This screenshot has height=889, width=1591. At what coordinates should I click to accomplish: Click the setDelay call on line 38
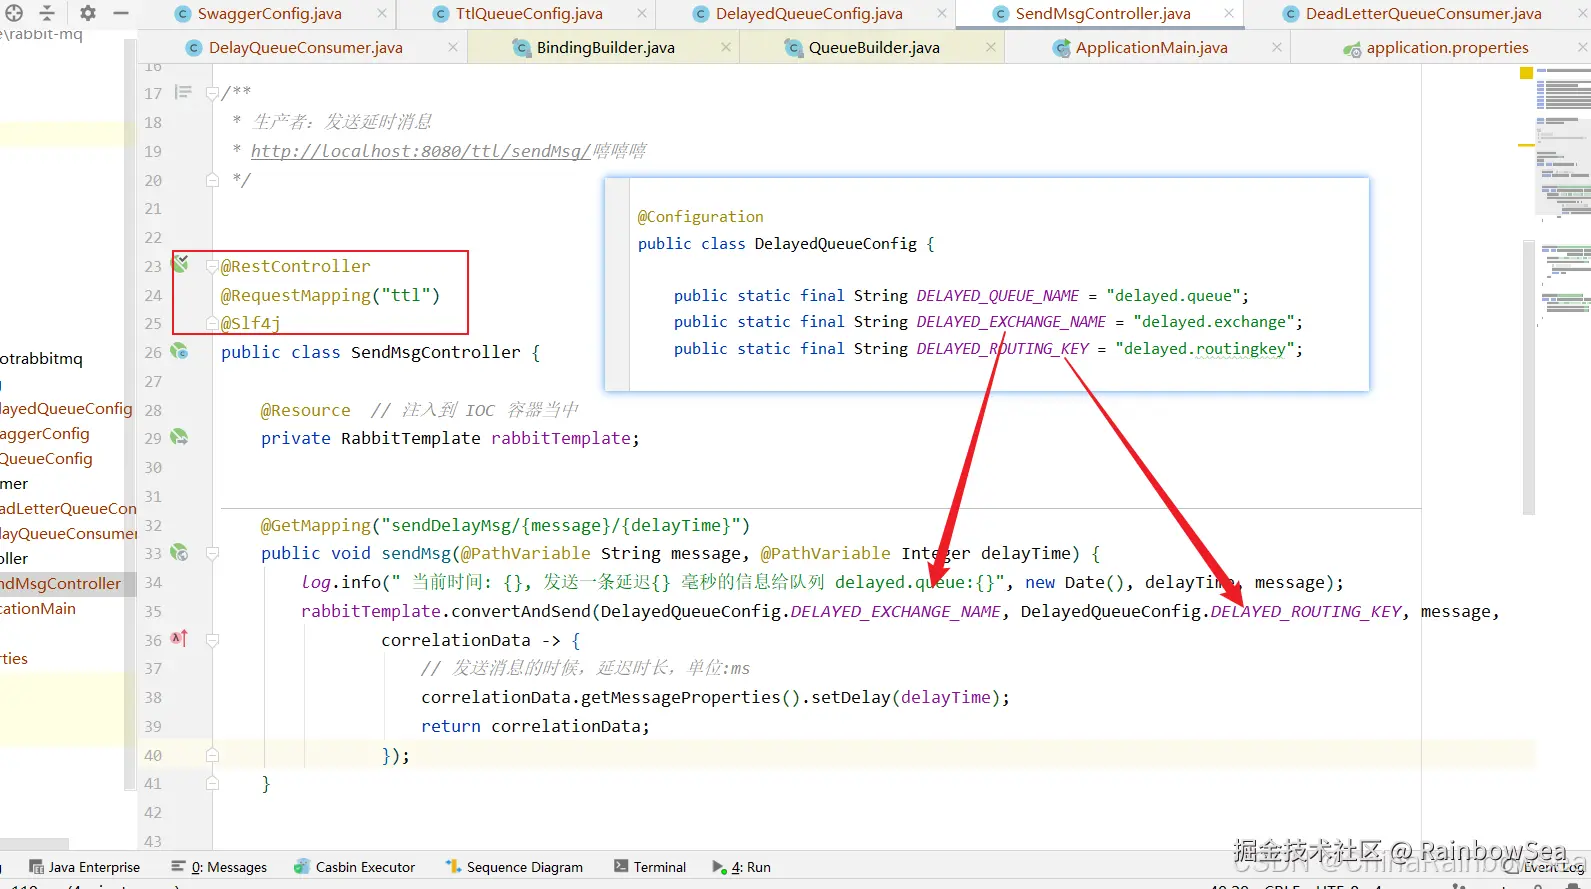pos(850,697)
